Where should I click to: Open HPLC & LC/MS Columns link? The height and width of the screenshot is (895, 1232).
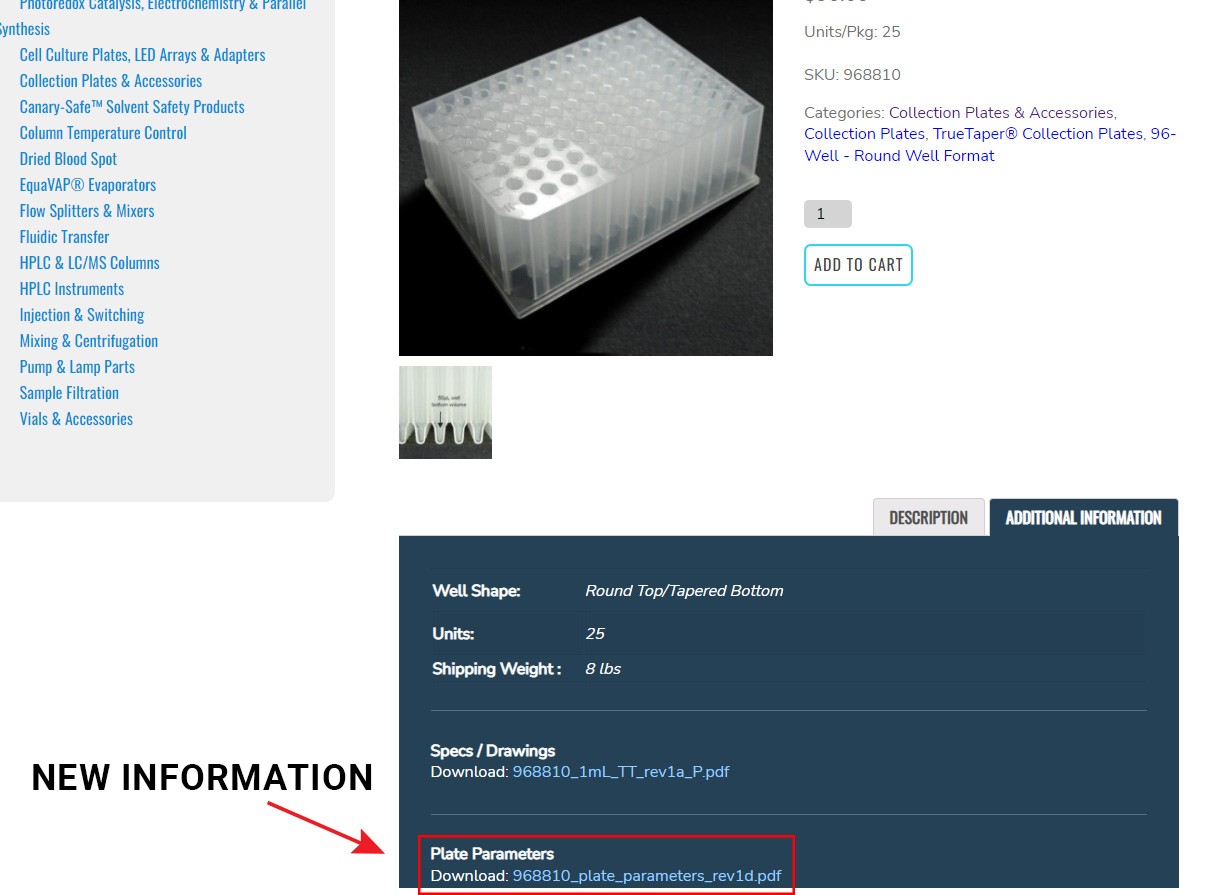coord(90,263)
